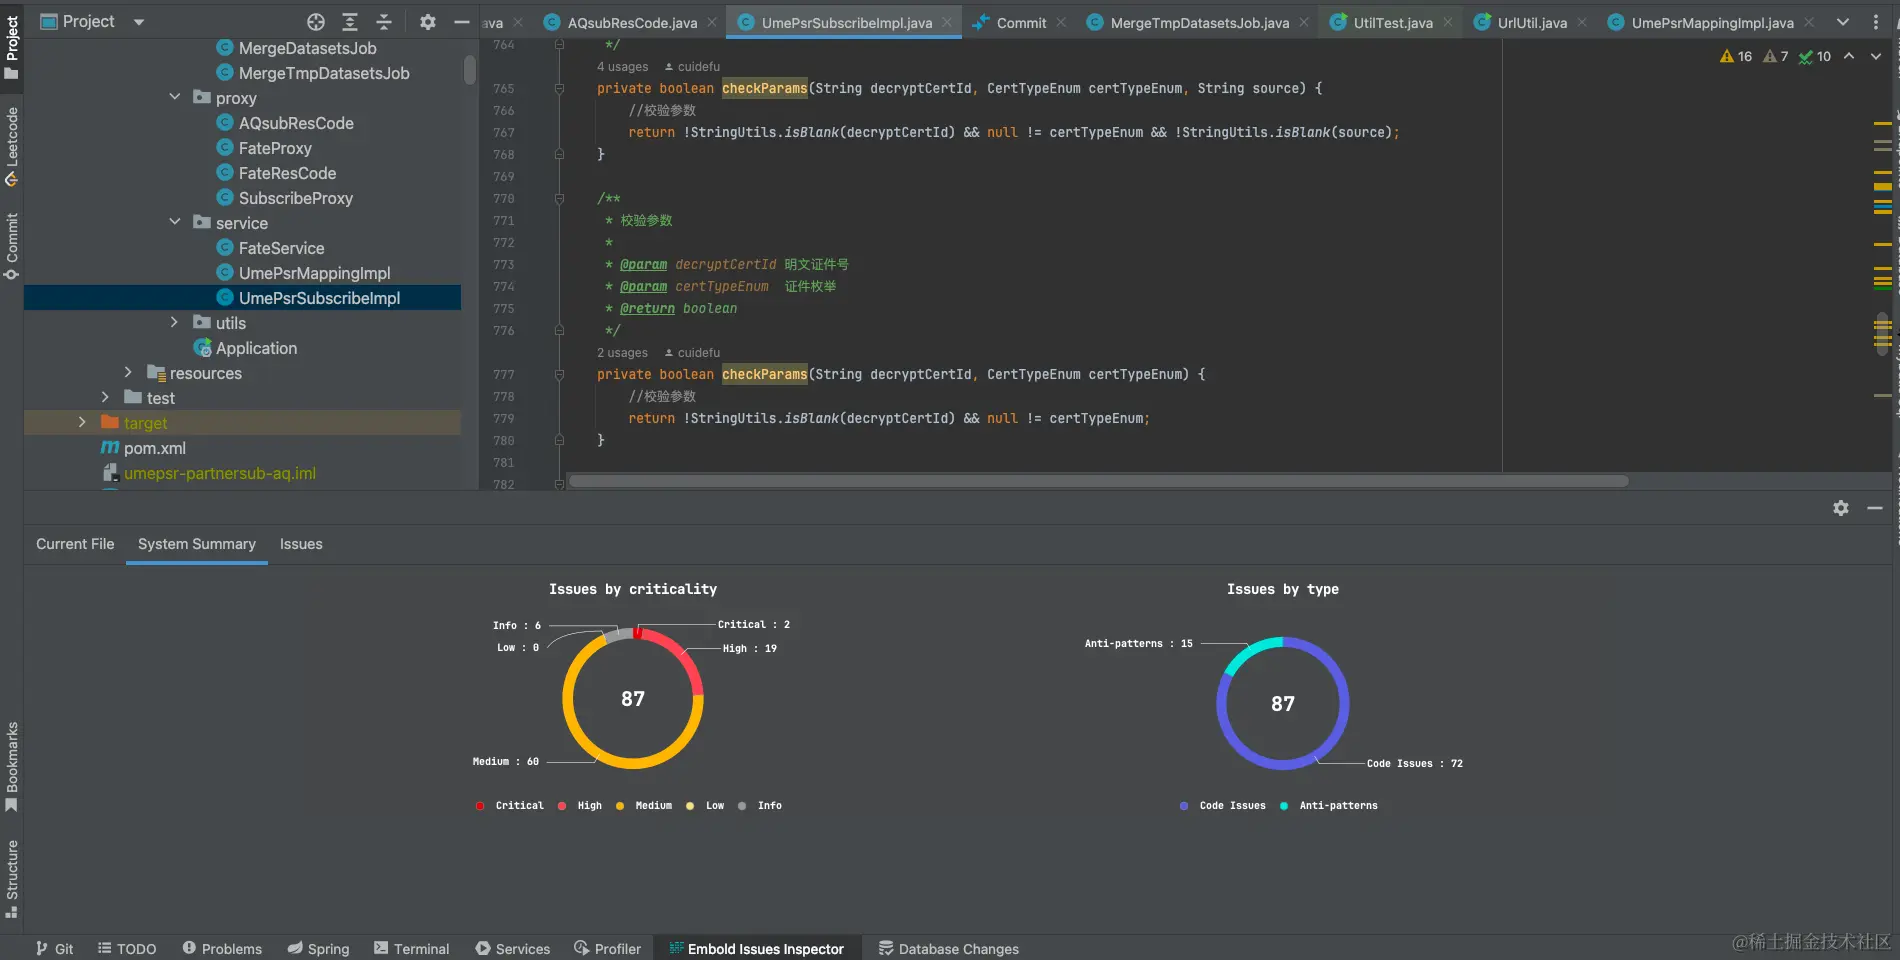Expand the test folder

105,397
